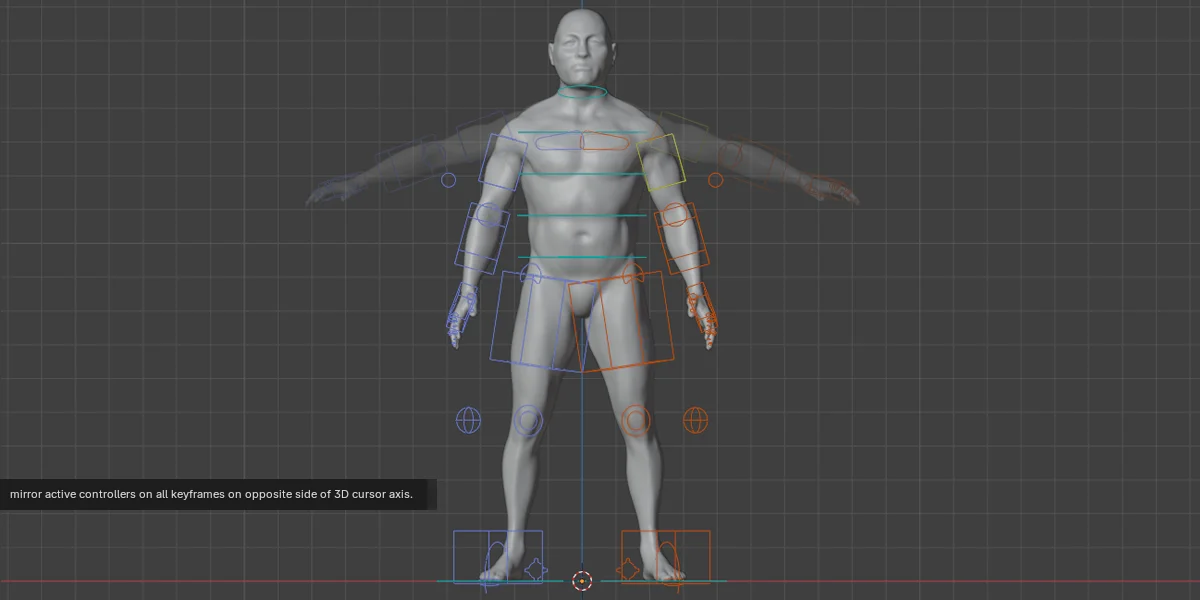Viewport: 1200px width, 600px height.
Task: Click the small orange elbow circle controller
Action: [x=716, y=180]
